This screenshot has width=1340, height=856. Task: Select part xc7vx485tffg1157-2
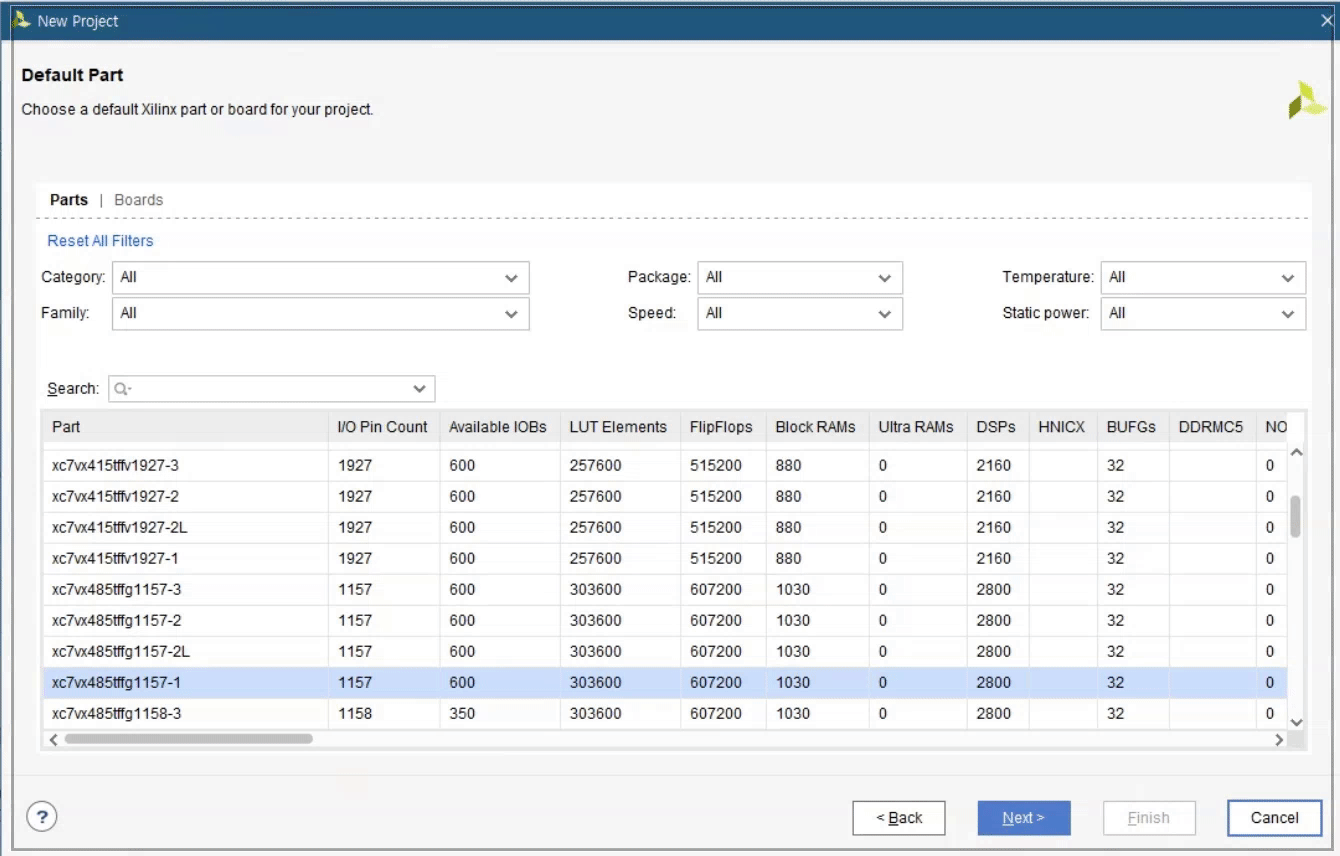click(x=664, y=620)
